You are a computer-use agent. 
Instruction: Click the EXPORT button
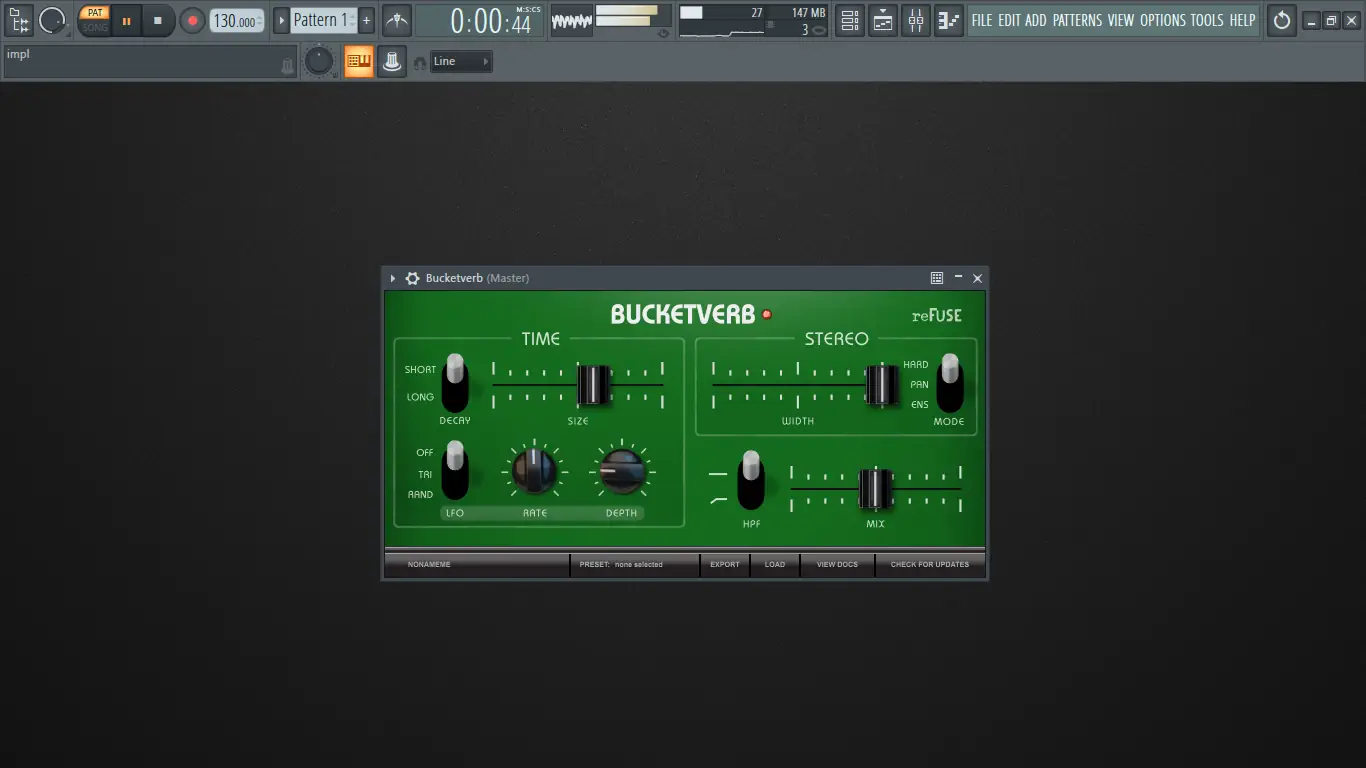click(725, 564)
